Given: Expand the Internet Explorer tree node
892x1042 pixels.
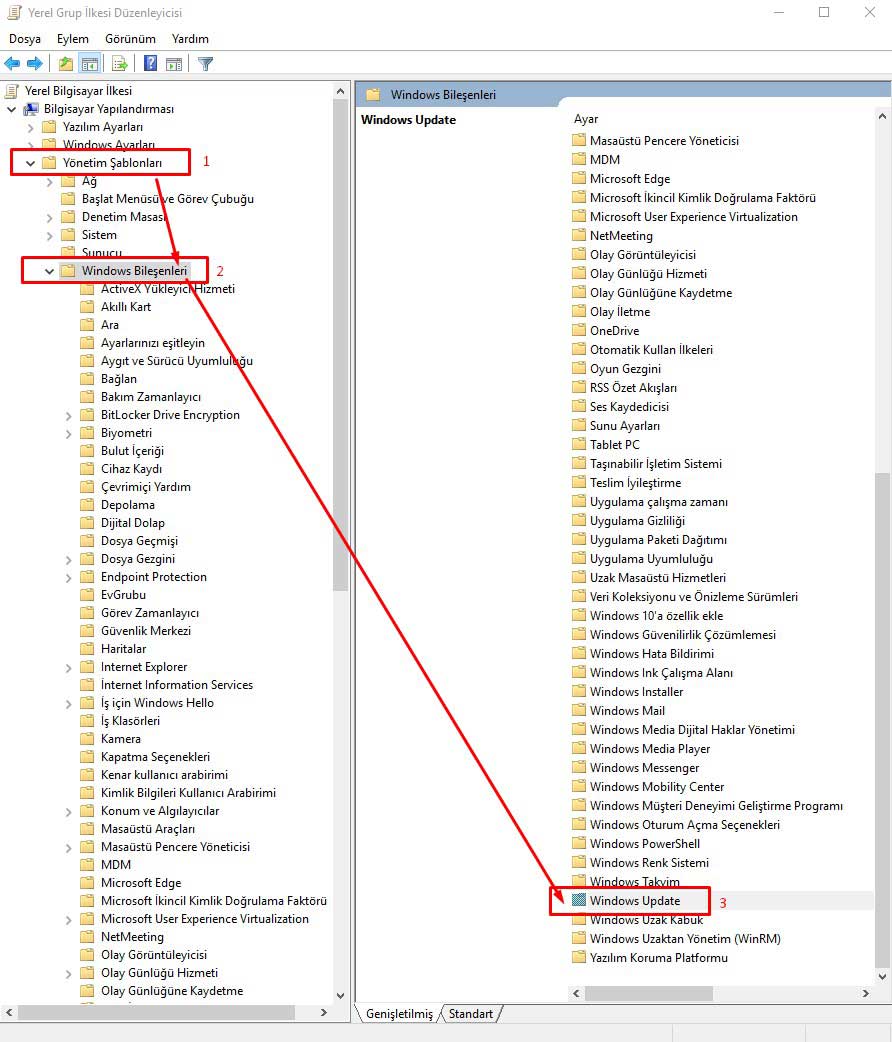Looking at the screenshot, I should tap(68, 667).
